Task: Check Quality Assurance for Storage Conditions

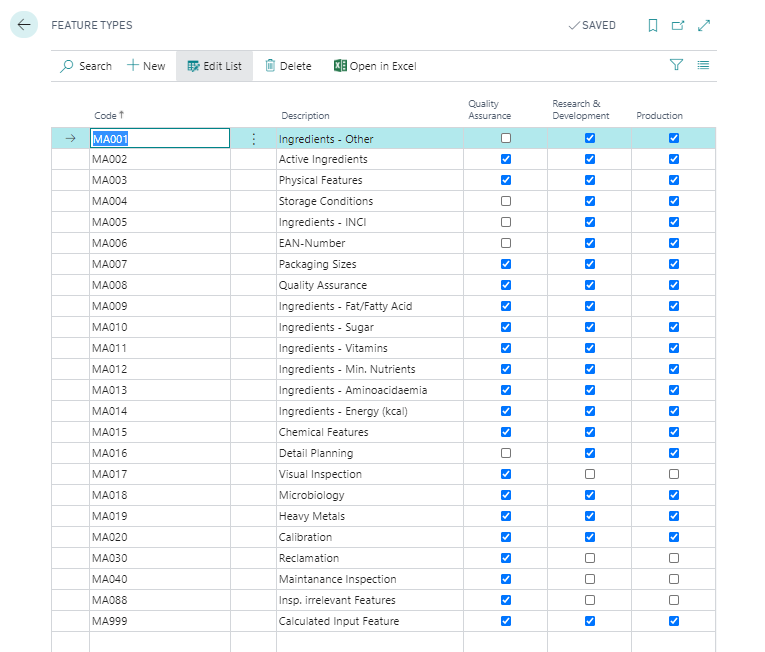Action: (506, 201)
